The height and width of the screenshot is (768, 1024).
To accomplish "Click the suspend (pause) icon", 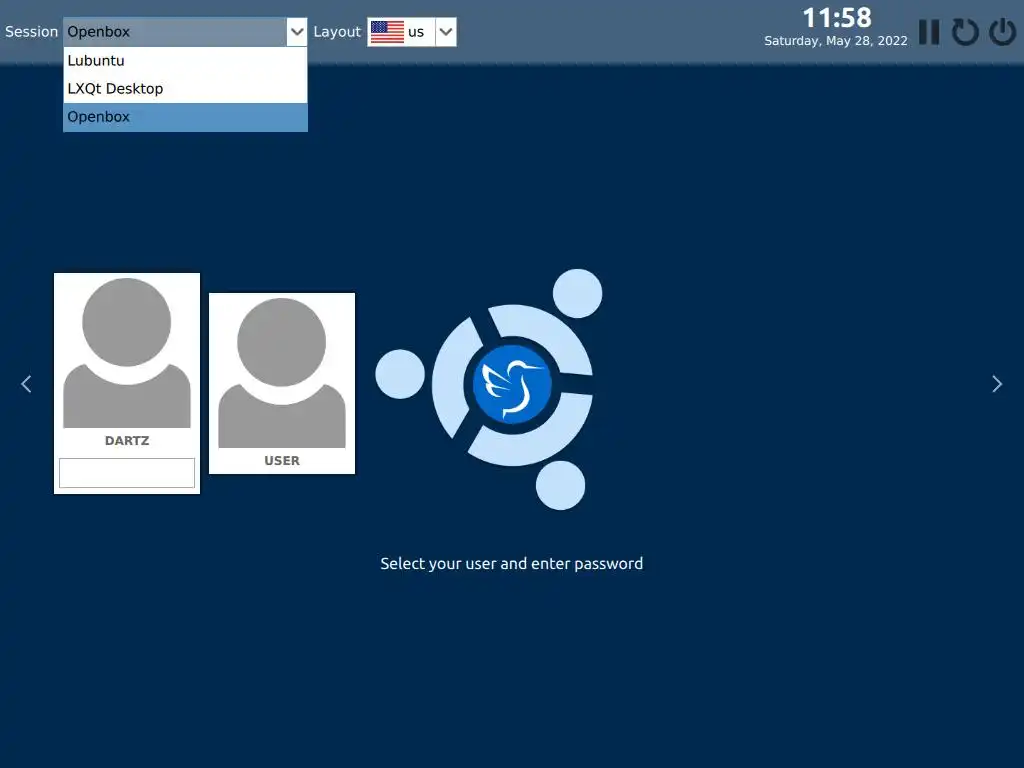I will click(x=929, y=32).
